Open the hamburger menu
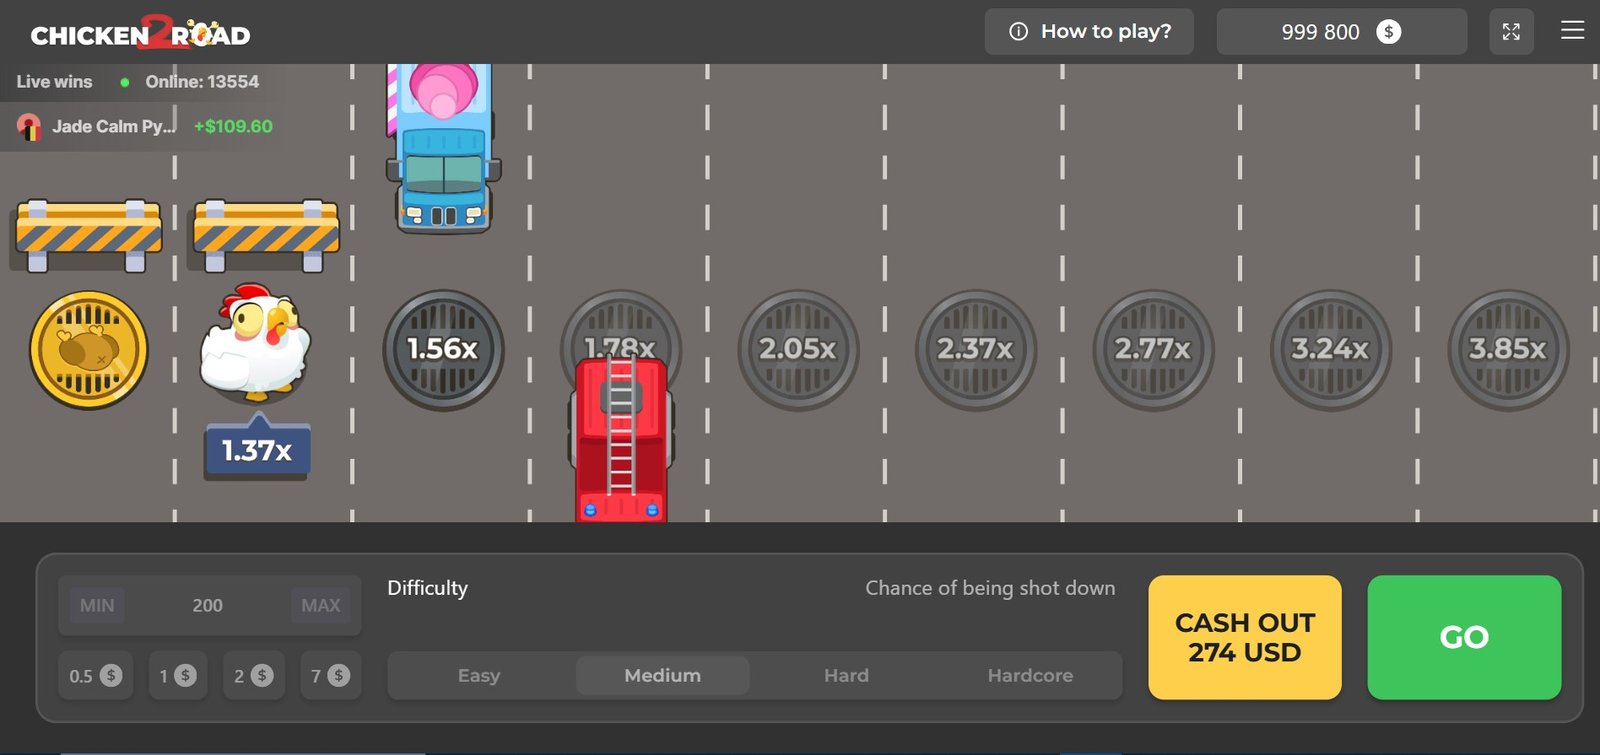 tap(1572, 31)
